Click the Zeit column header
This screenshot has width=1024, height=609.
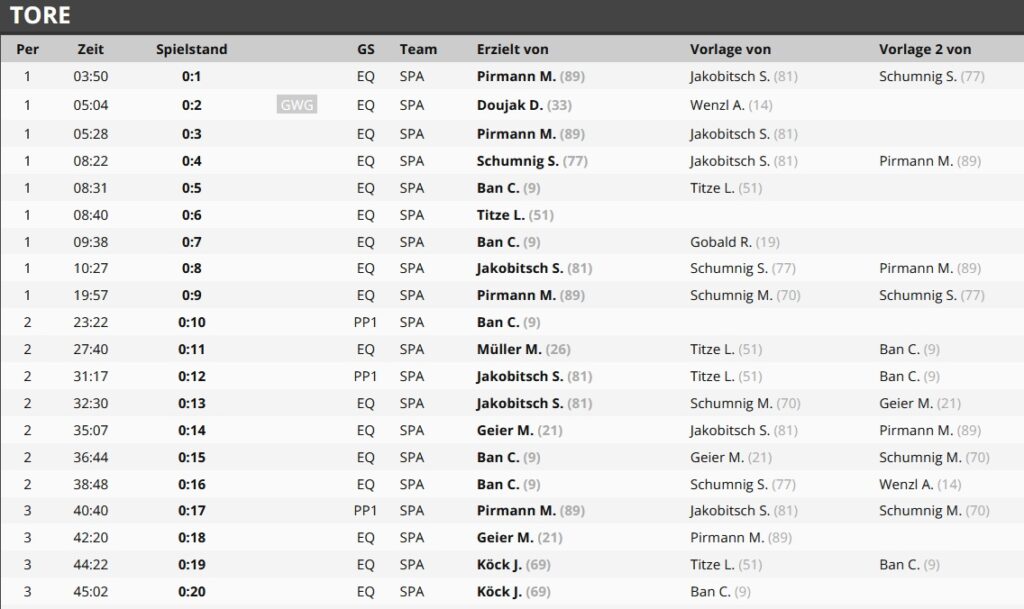[90, 49]
